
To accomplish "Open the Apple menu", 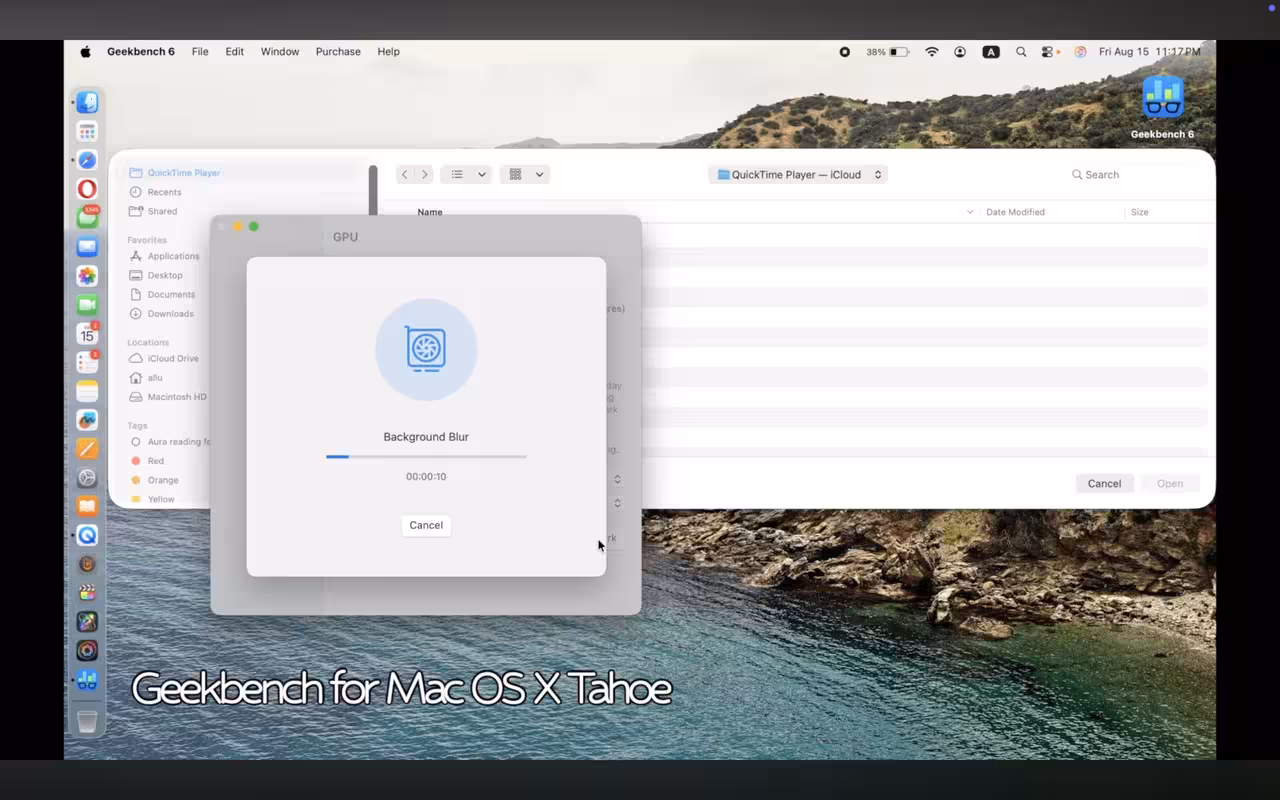I will (85, 52).
